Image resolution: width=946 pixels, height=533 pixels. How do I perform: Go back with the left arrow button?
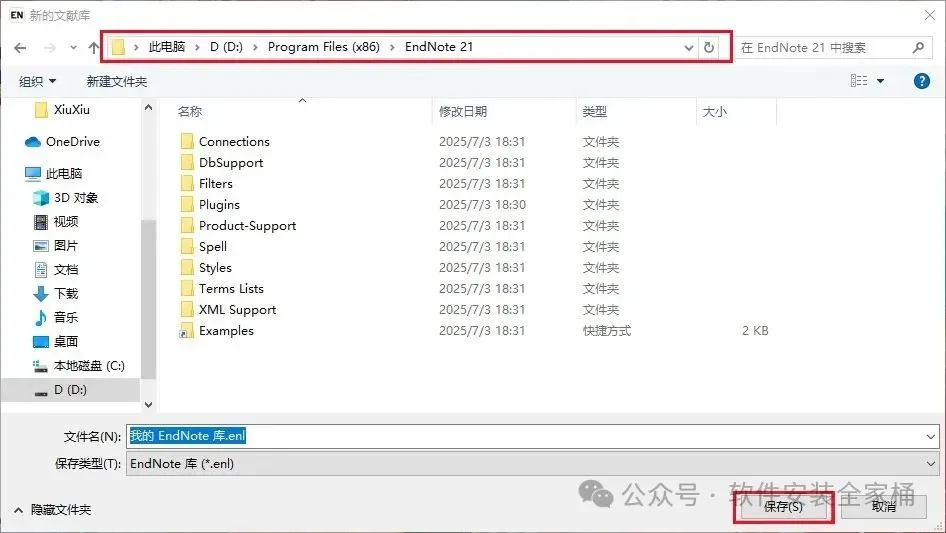point(20,48)
